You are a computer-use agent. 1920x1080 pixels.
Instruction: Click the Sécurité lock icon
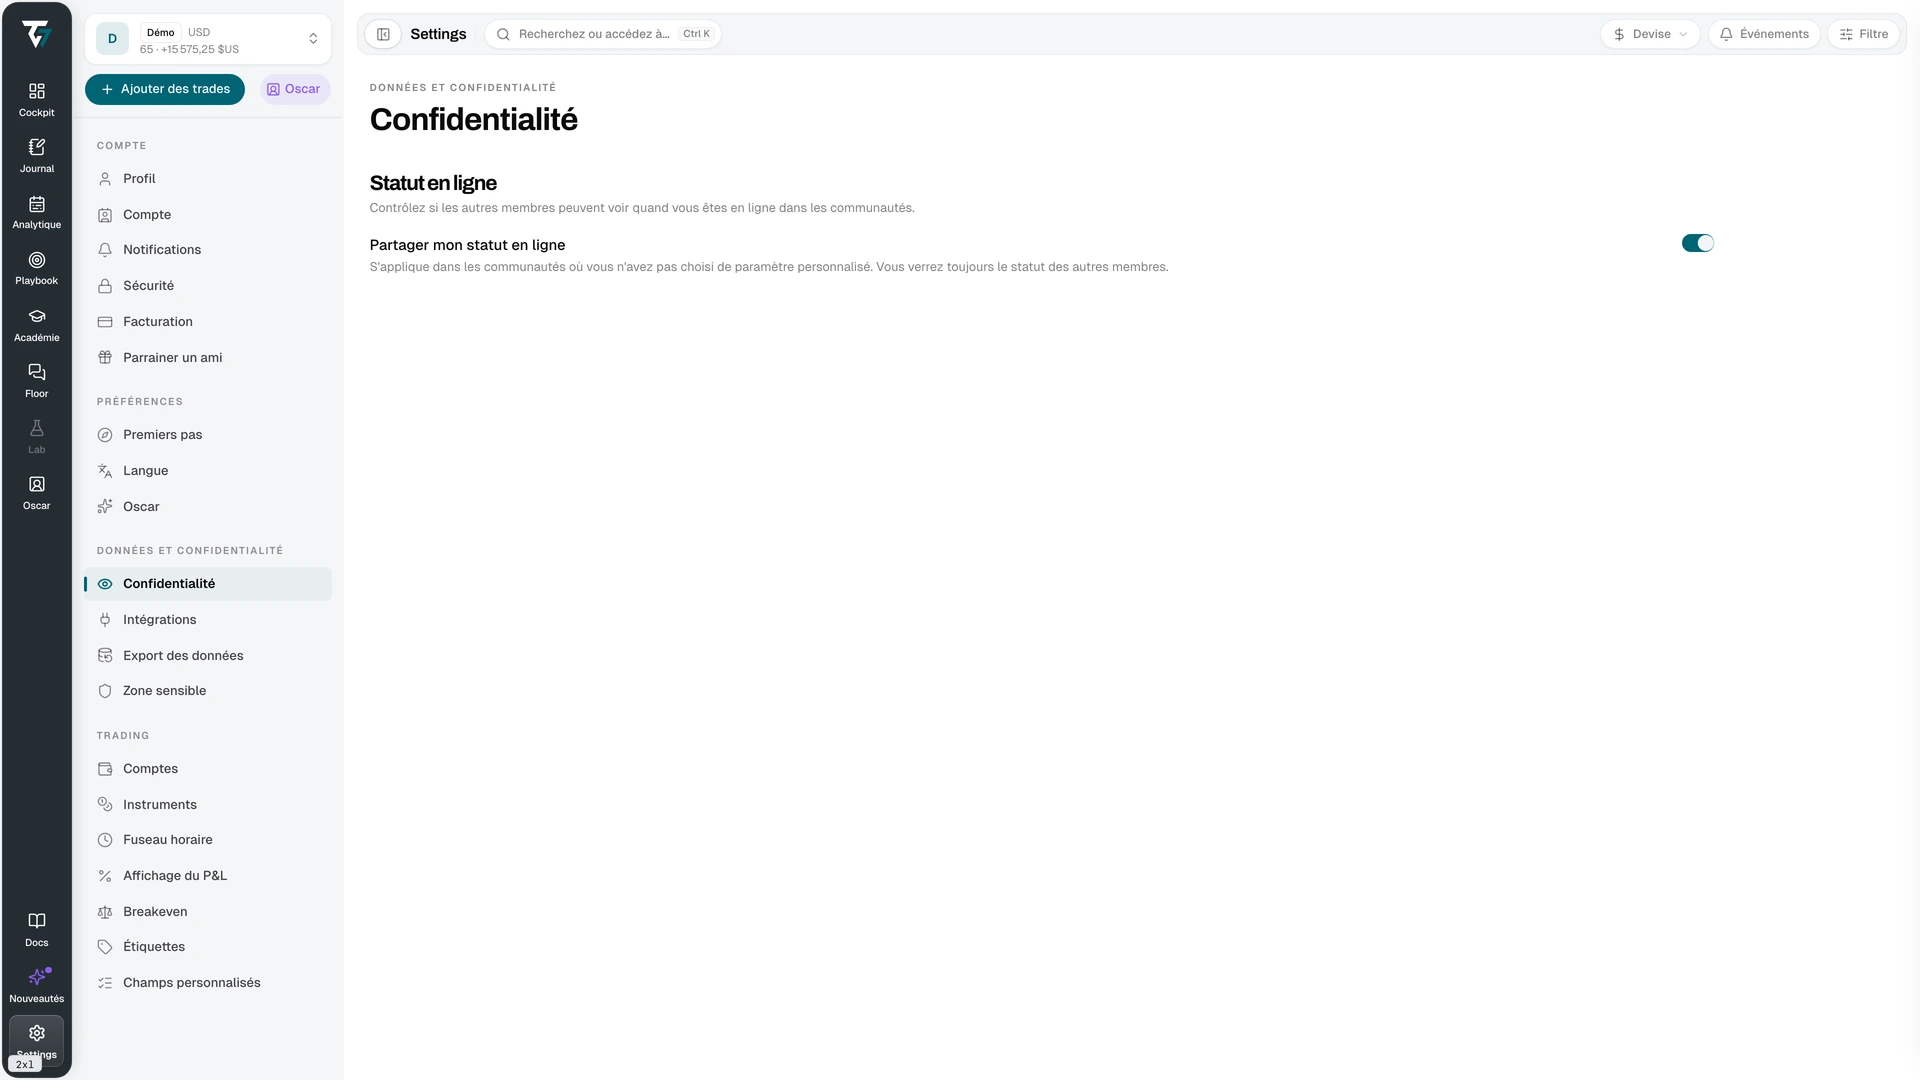pyautogui.click(x=105, y=286)
